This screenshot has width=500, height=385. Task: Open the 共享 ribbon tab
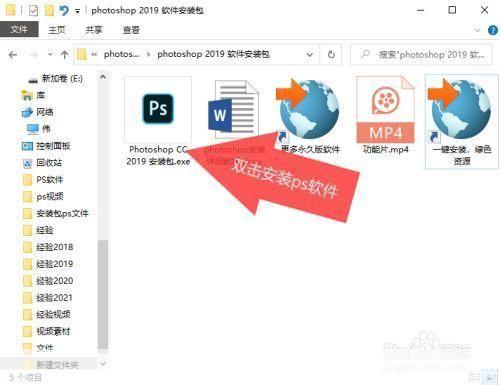pos(94,30)
